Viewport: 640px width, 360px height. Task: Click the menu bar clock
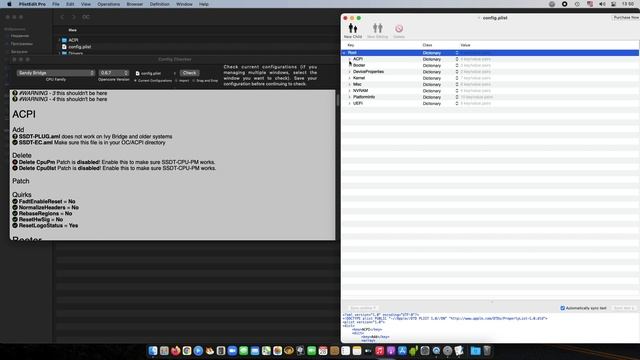[x=628, y=4]
